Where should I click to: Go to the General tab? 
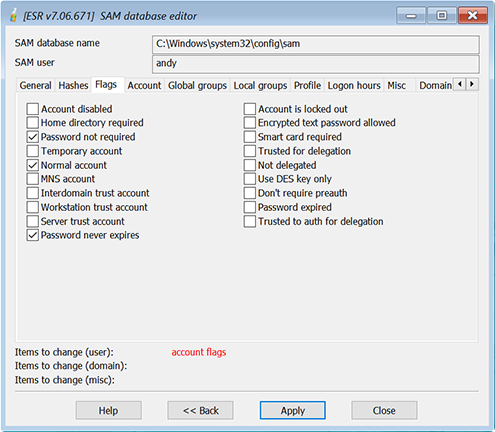pyautogui.click(x=36, y=86)
